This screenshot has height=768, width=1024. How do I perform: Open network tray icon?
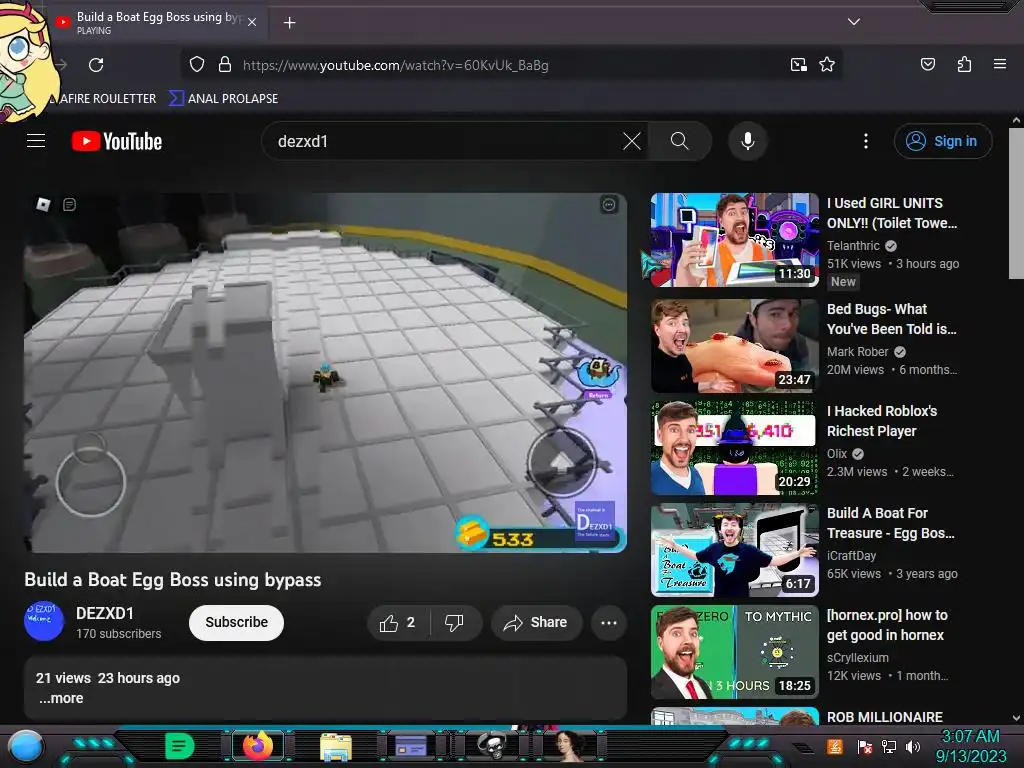point(889,746)
